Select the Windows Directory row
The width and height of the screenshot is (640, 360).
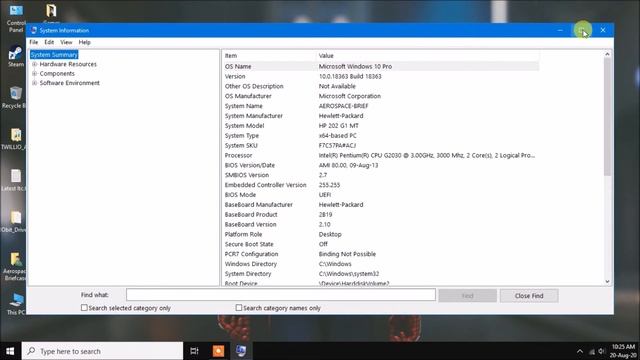point(381,264)
